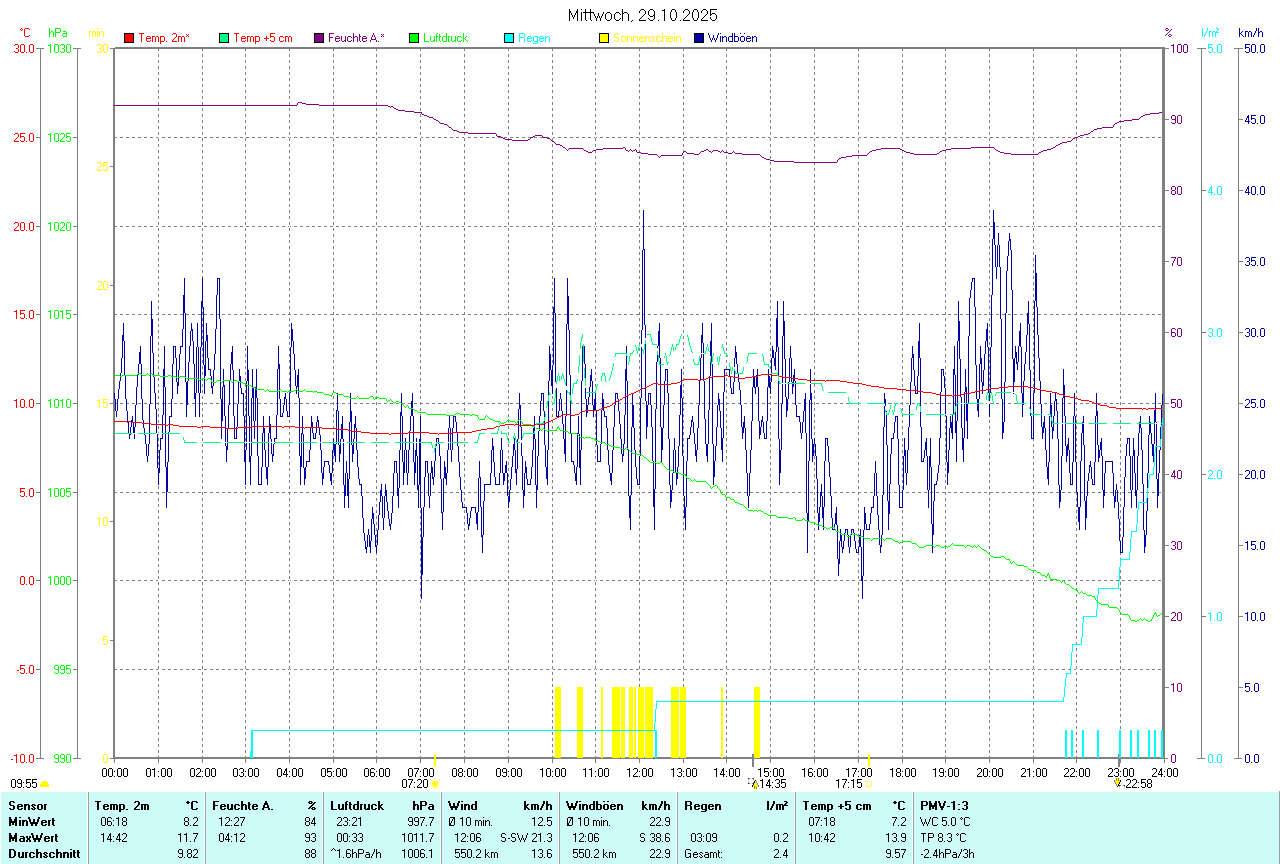Click the moonset icon at 22:58

point(1117,784)
